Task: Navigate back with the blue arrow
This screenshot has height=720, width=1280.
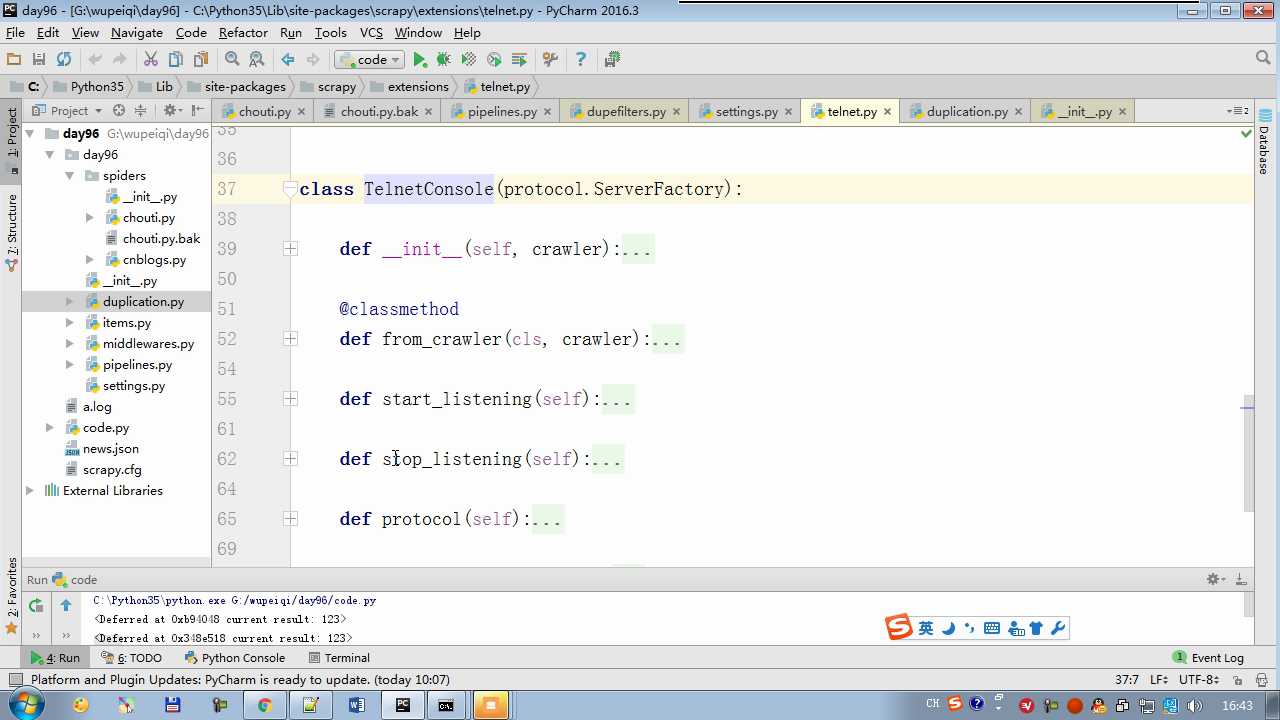Action: 288,59
